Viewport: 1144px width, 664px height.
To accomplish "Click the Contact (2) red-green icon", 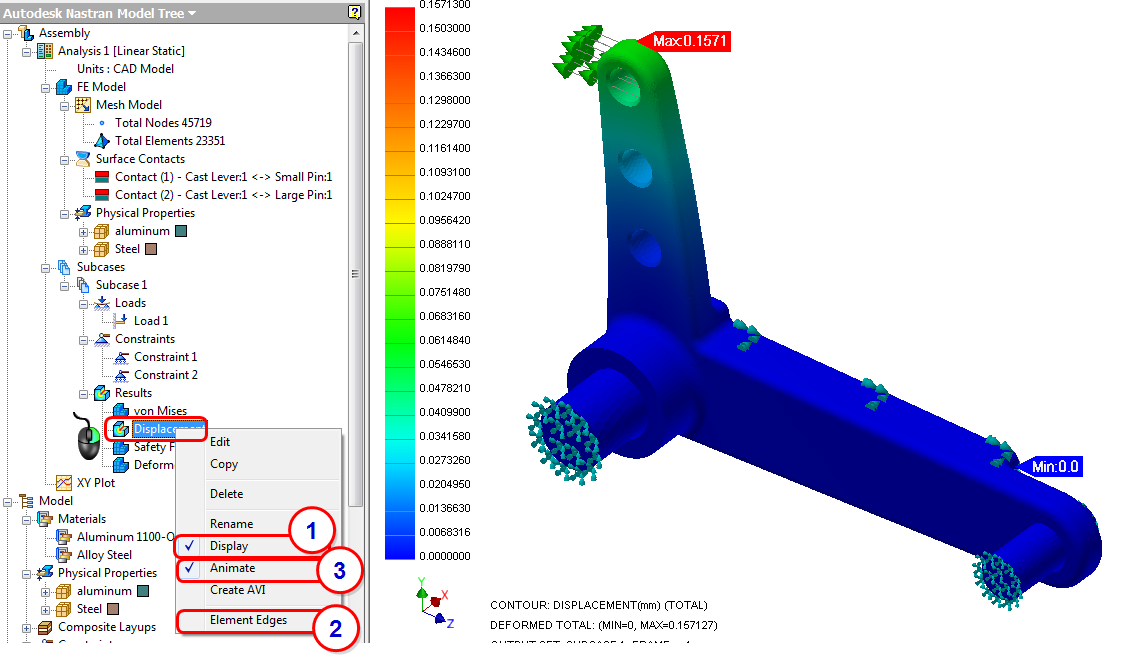I will (x=102, y=195).
